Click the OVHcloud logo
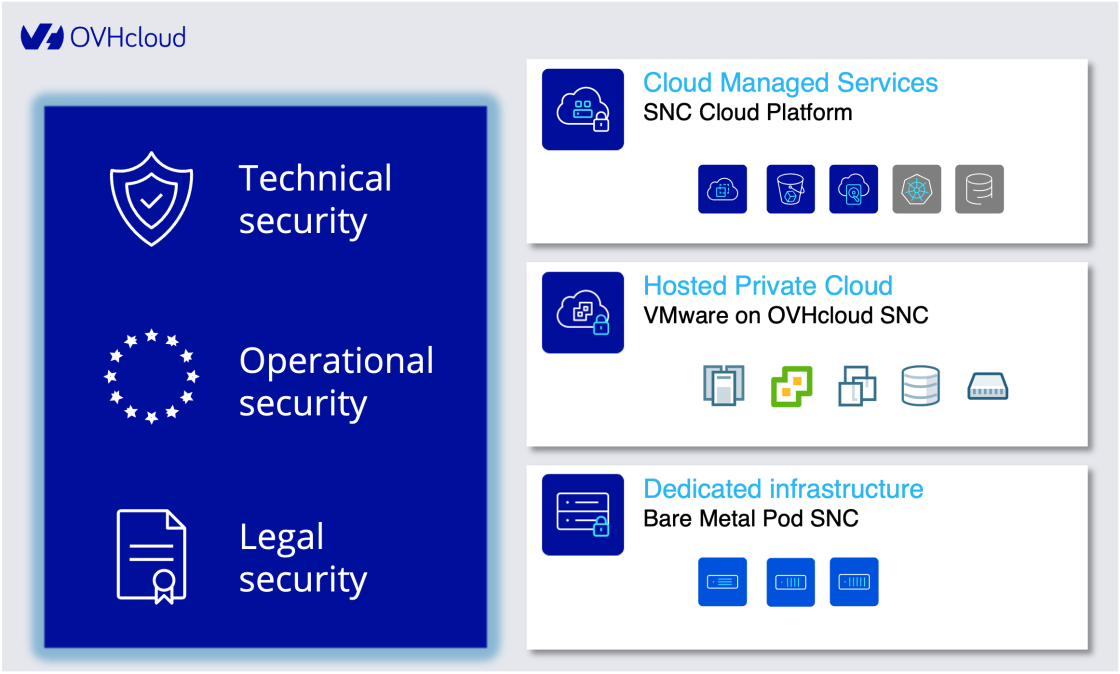Image resolution: width=1120 pixels, height=674 pixels. click(103, 37)
